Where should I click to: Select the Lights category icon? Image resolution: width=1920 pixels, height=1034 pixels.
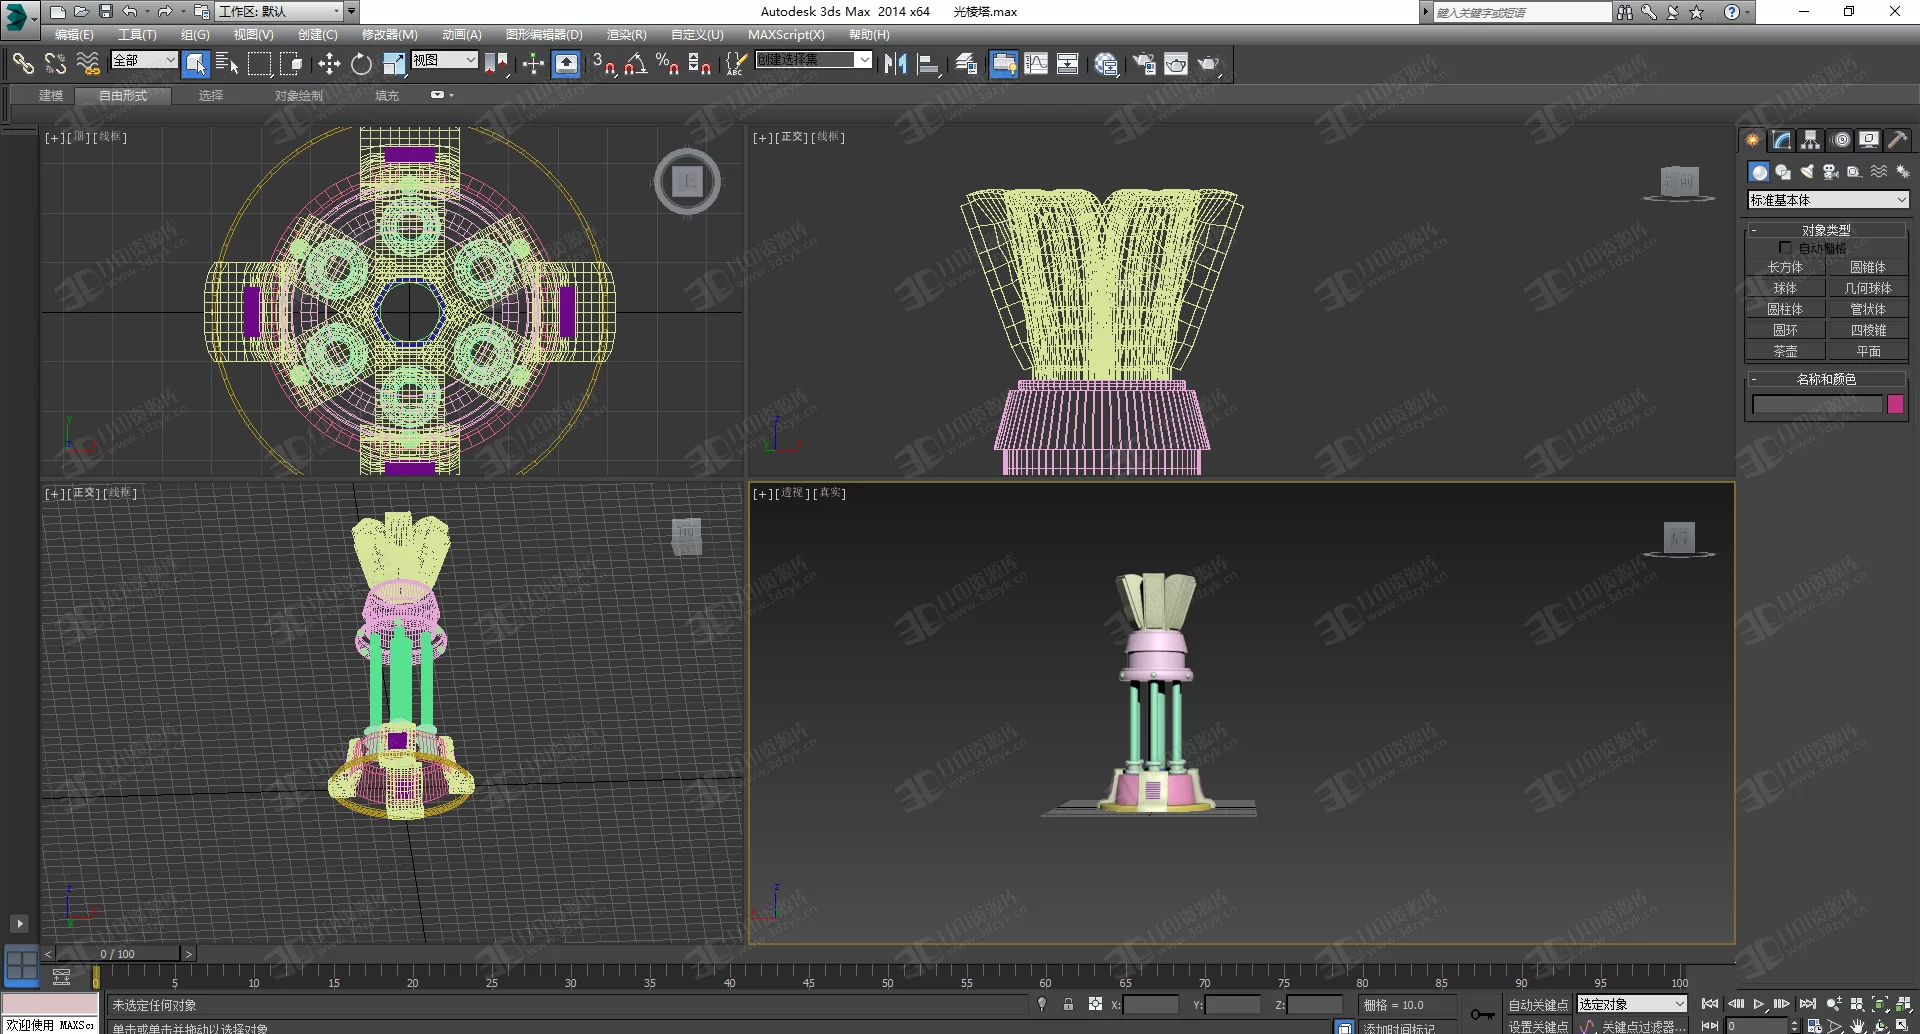coord(1807,172)
